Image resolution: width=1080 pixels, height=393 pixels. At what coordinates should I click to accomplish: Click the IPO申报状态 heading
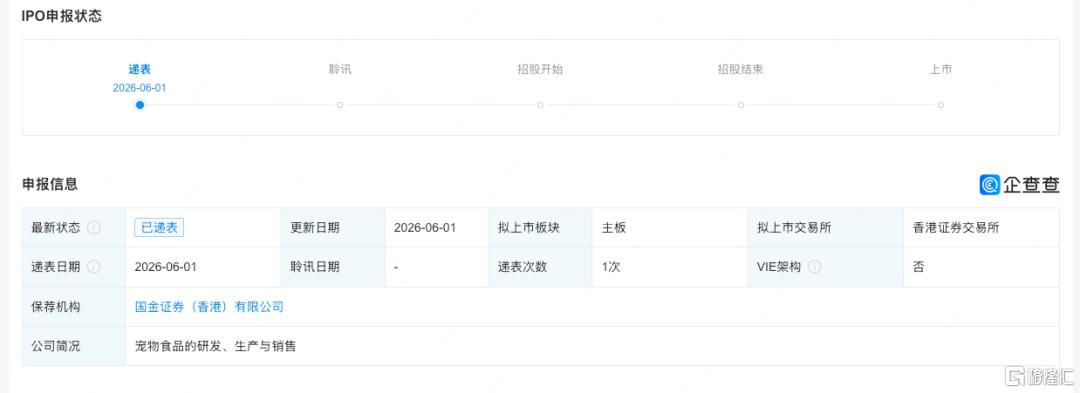[x=61, y=17]
